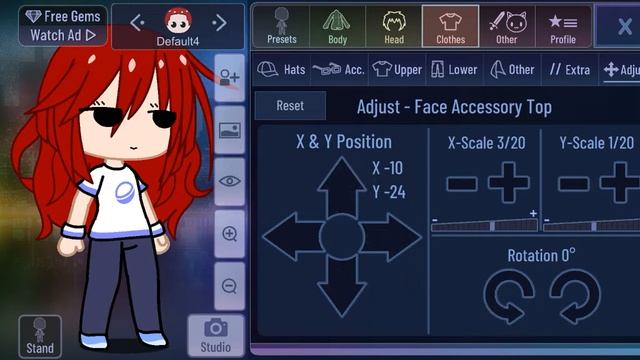Viewport: 640px width, 360px height.
Task: Decrease Y-Scale with the minus button
Action: 573,183
